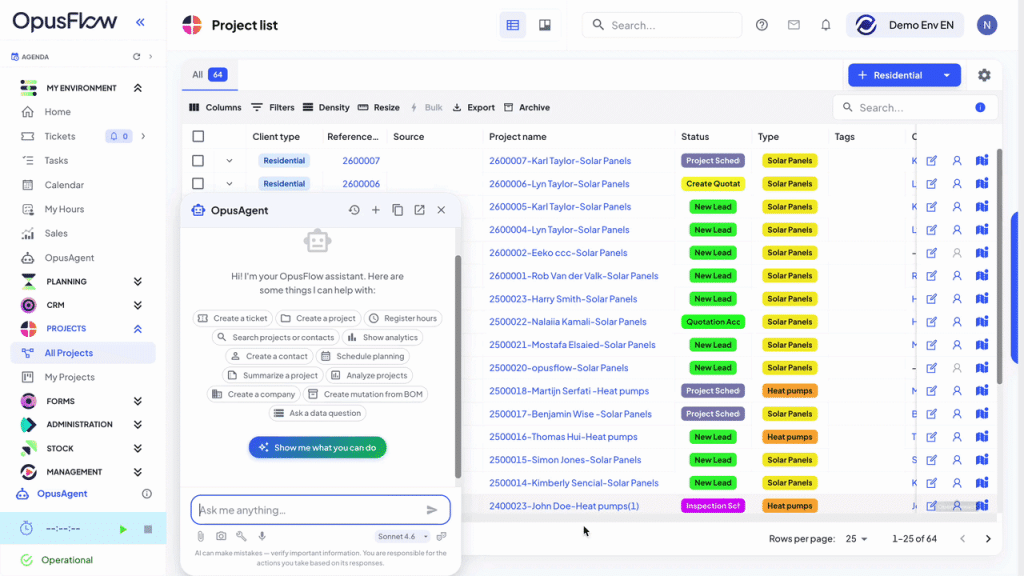Check the 2600007 row checkbox
Image resolution: width=1024 pixels, height=576 pixels.
click(x=198, y=161)
